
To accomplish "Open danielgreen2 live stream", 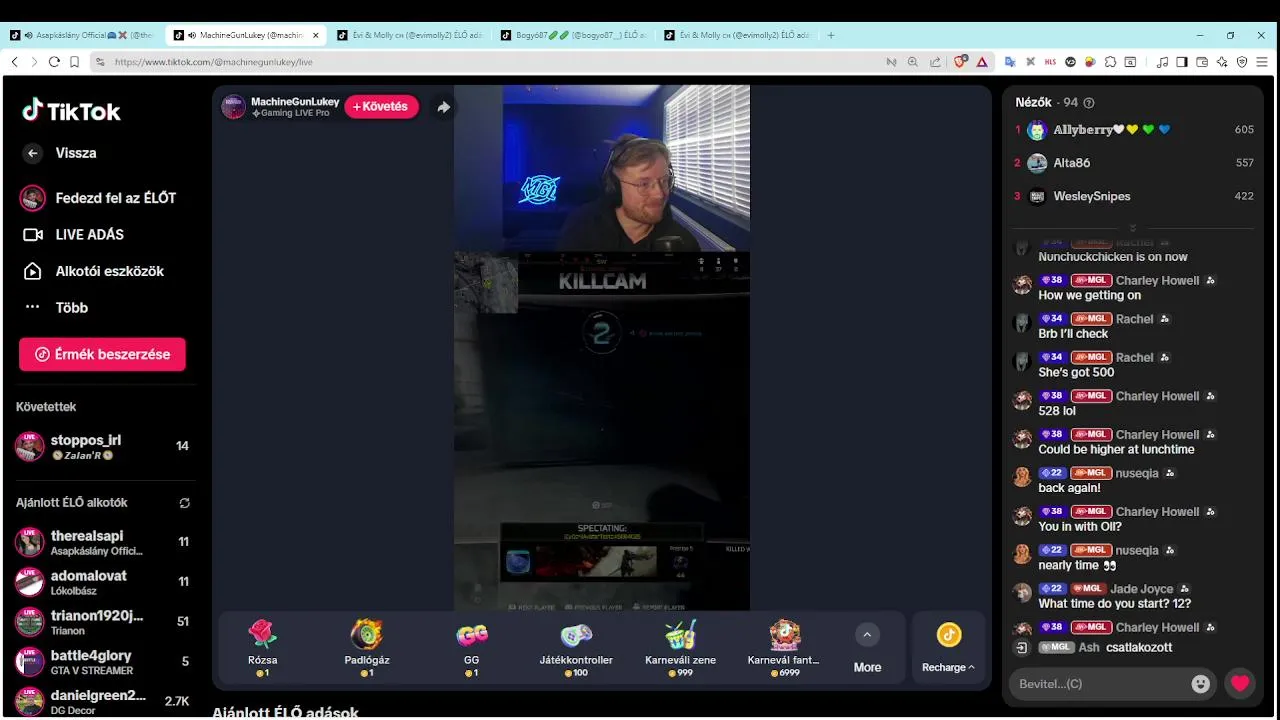I will [x=102, y=701].
